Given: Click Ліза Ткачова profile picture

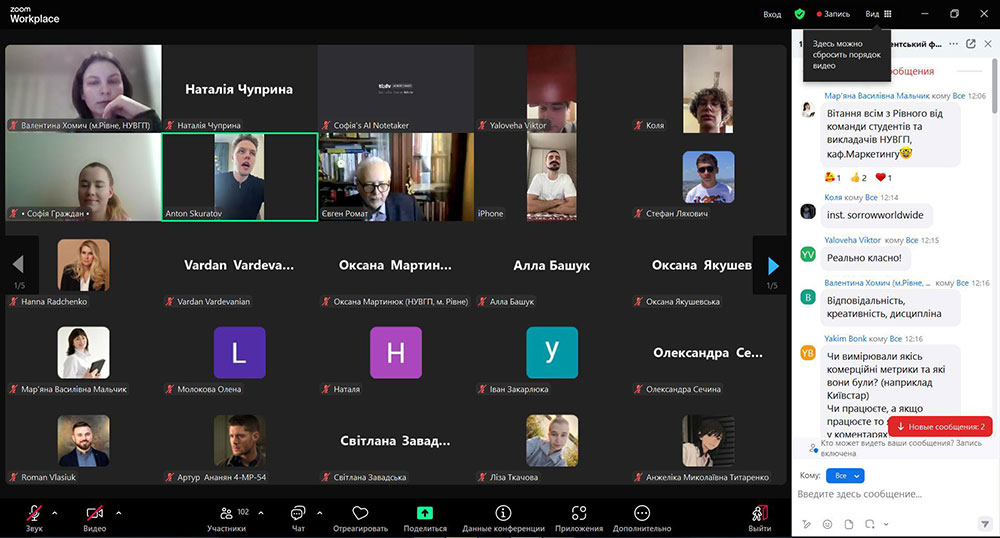Looking at the screenshot, I should (x=552, y=440).
